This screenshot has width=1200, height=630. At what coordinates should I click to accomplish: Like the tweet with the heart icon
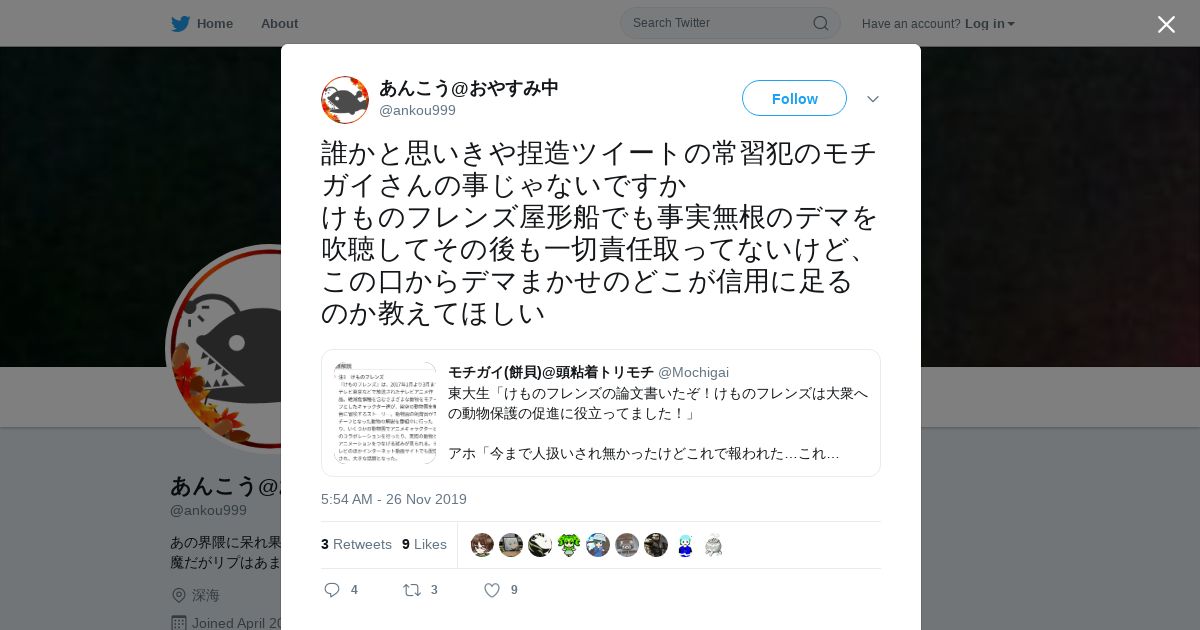[x=491, y=590]
